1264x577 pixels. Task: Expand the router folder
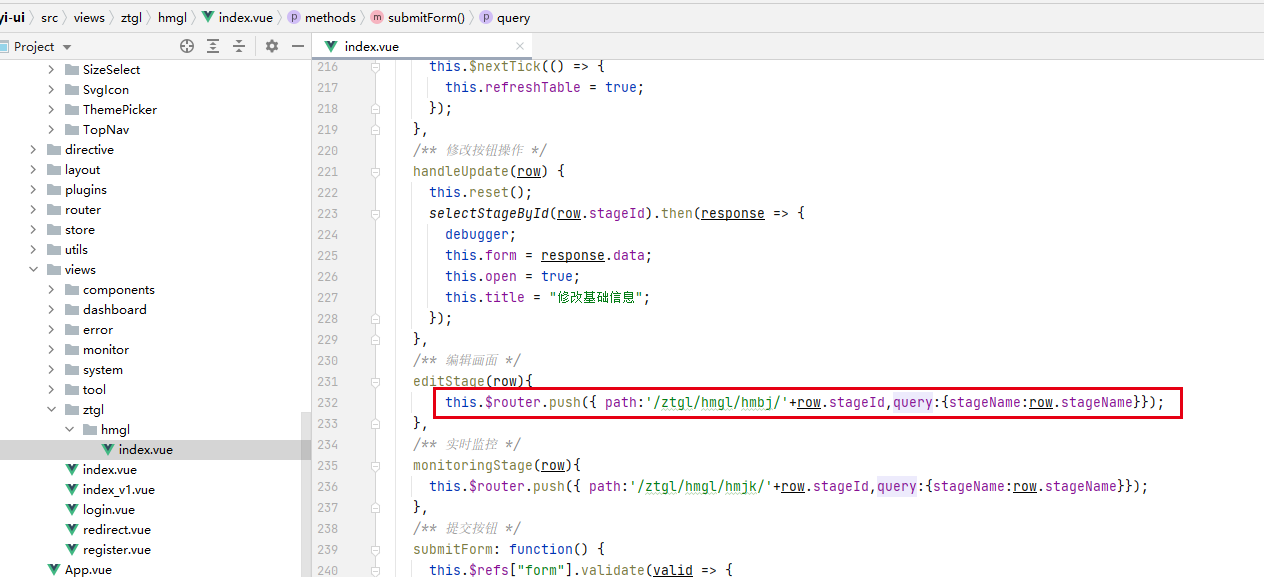click(33, 210)
